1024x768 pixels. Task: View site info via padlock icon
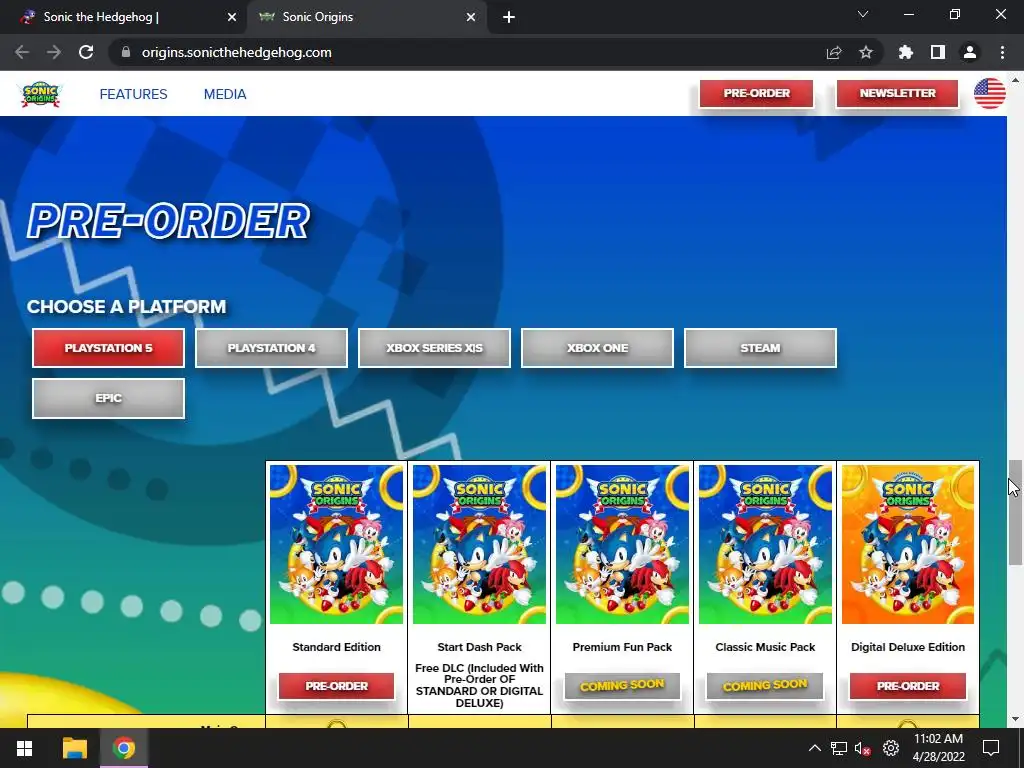coord(126,52)
